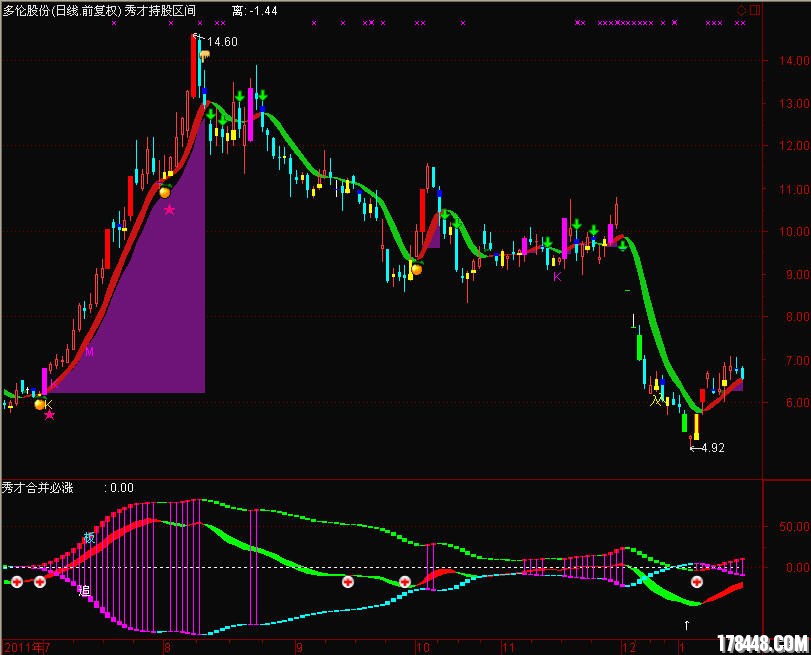Image resolution: width=811 pixels, height=655 pixels.
Task: Click the second red plus circle near July
Action: pos(40,582)
